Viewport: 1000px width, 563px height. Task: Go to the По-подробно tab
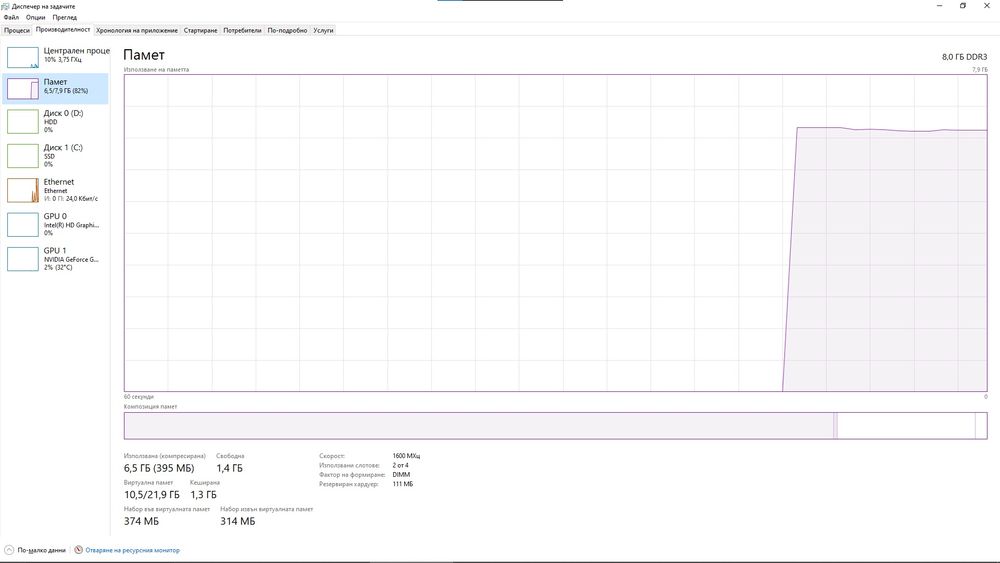287,30
